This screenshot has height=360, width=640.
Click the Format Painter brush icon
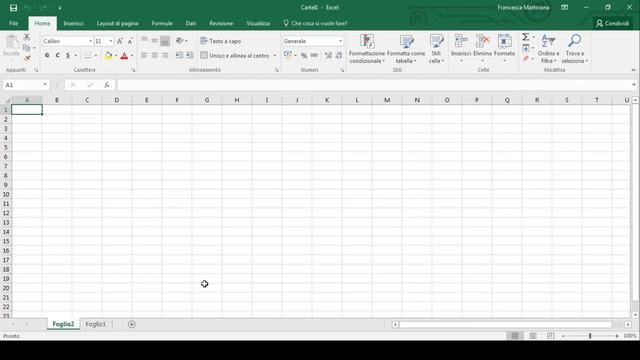[27, 58]
